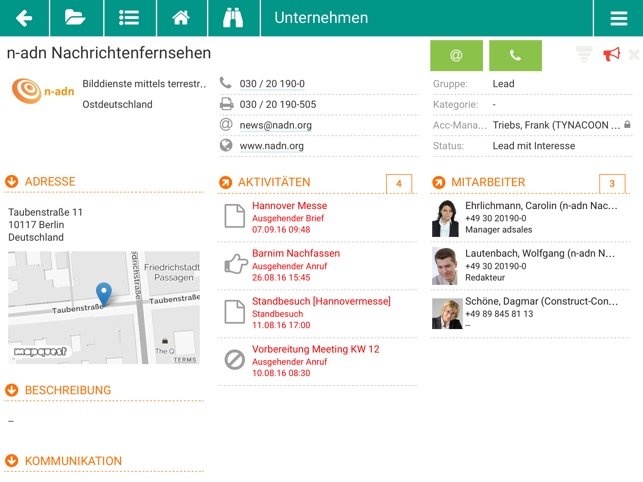Image resolution: width=643 pixels, height=482 pixels.
Task: Click the fax printer icon
Action: (x=226, y=104)
